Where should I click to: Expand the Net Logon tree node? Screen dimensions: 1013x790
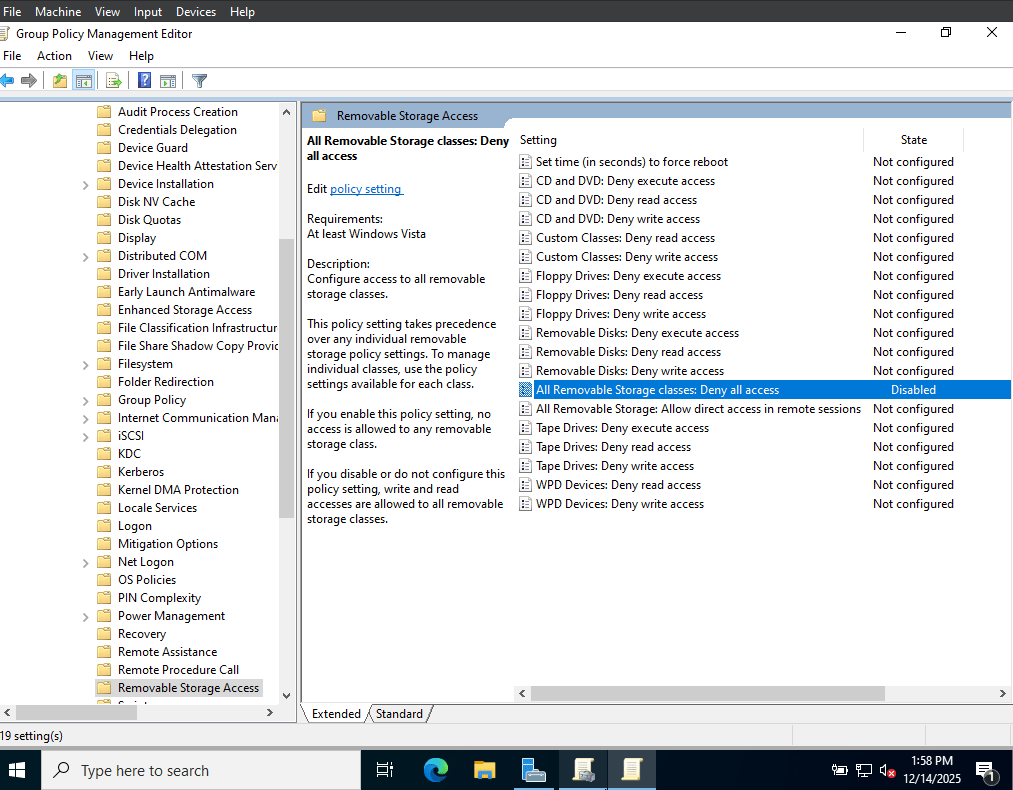tap(85, 563)
